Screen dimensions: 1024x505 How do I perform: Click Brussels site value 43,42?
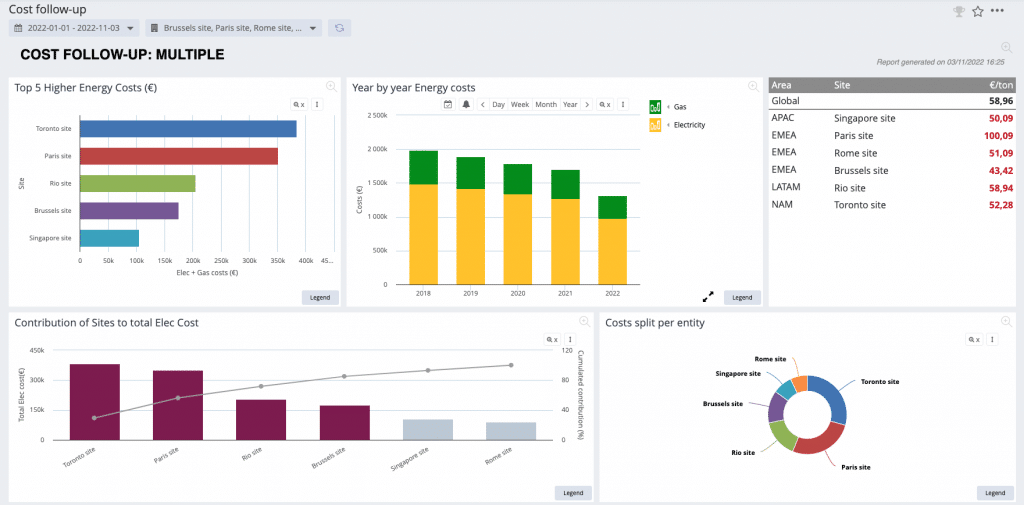coord(1001,171)
